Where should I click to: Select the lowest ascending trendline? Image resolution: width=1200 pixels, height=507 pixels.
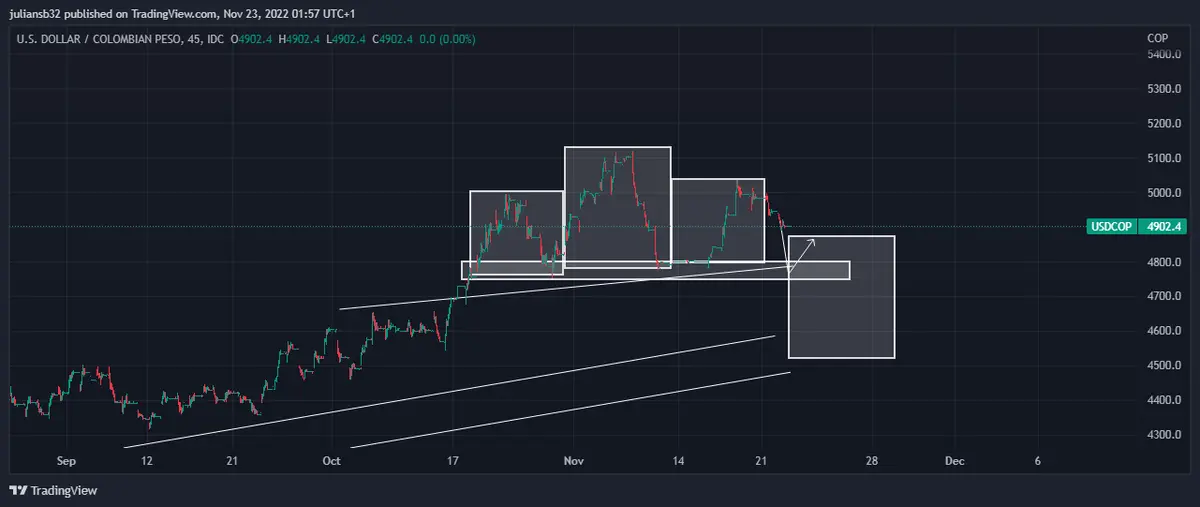[x=570, y=410]
